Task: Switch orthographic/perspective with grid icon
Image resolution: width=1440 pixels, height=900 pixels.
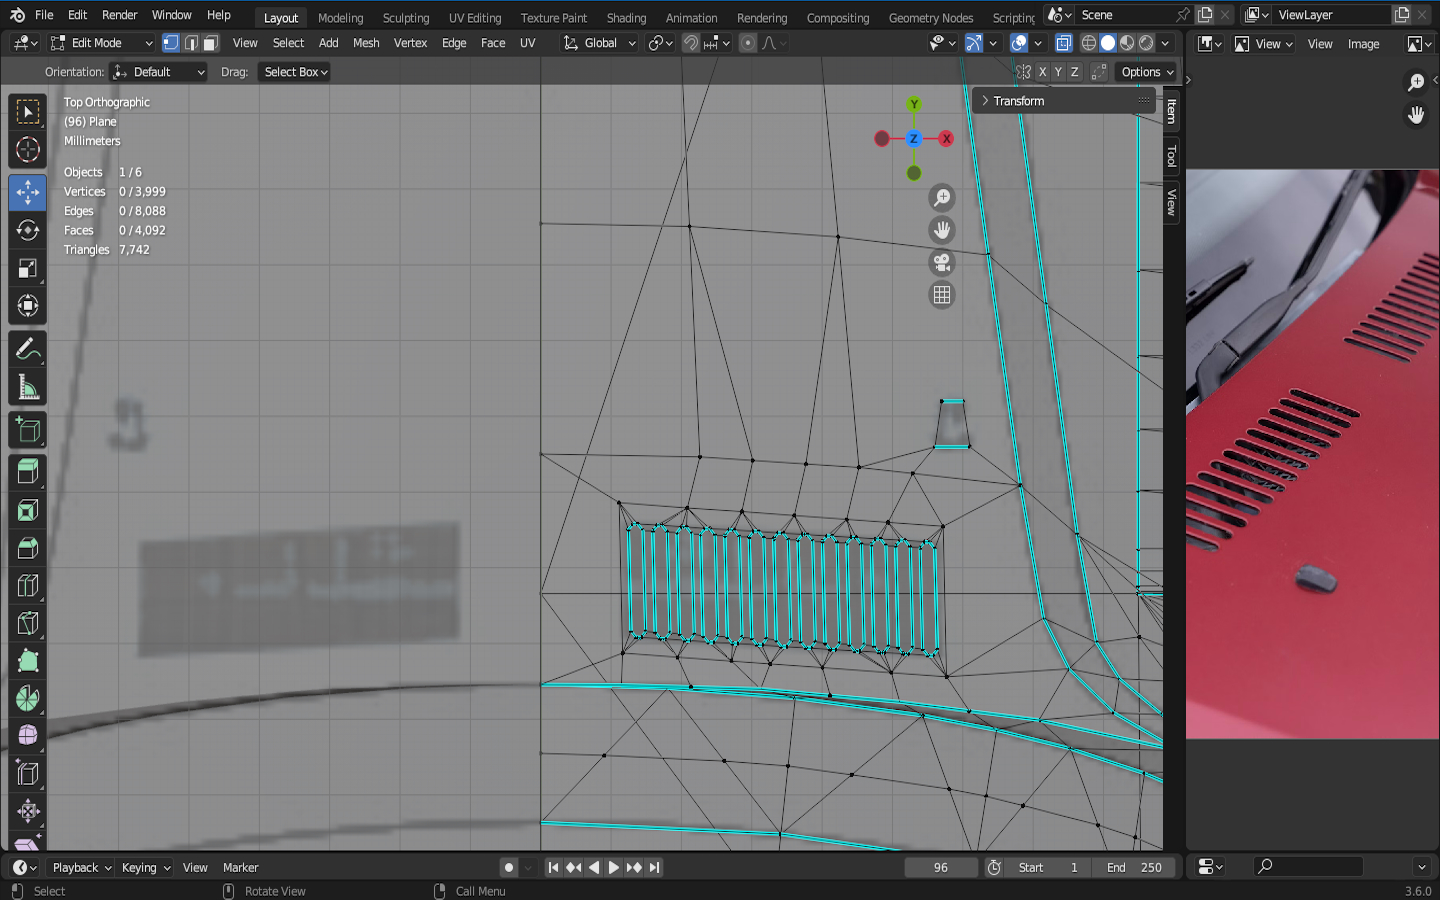Action: click(942, 295)
